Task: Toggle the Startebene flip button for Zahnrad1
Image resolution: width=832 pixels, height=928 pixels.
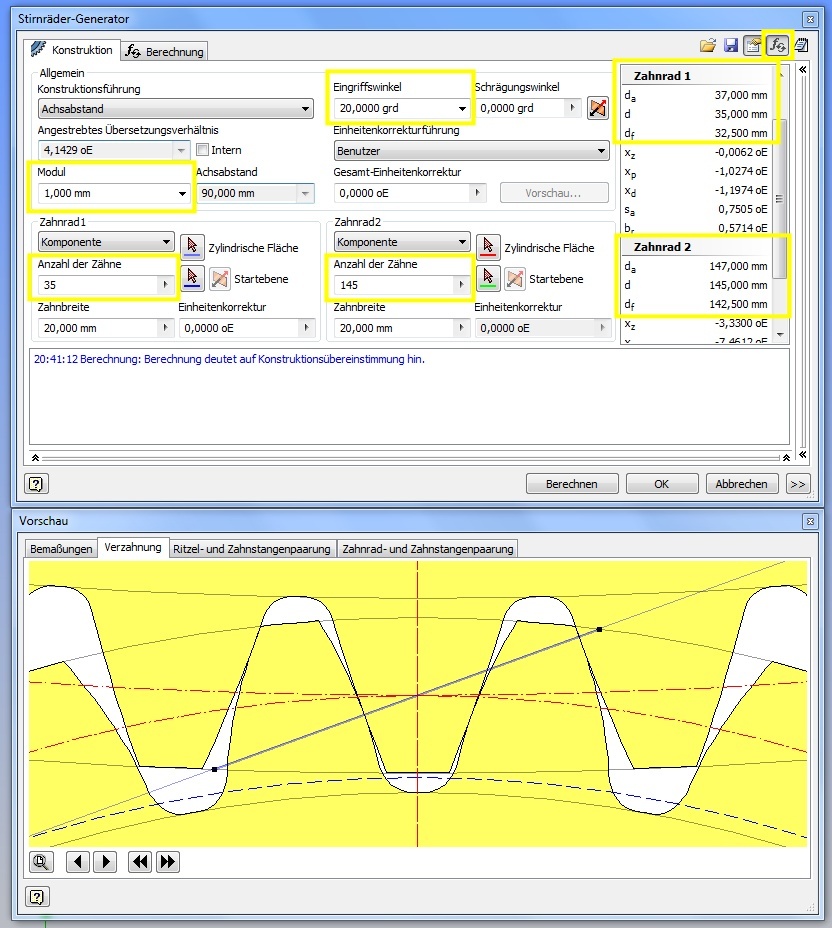Action: pyautogui.click(x=220, y=279)
